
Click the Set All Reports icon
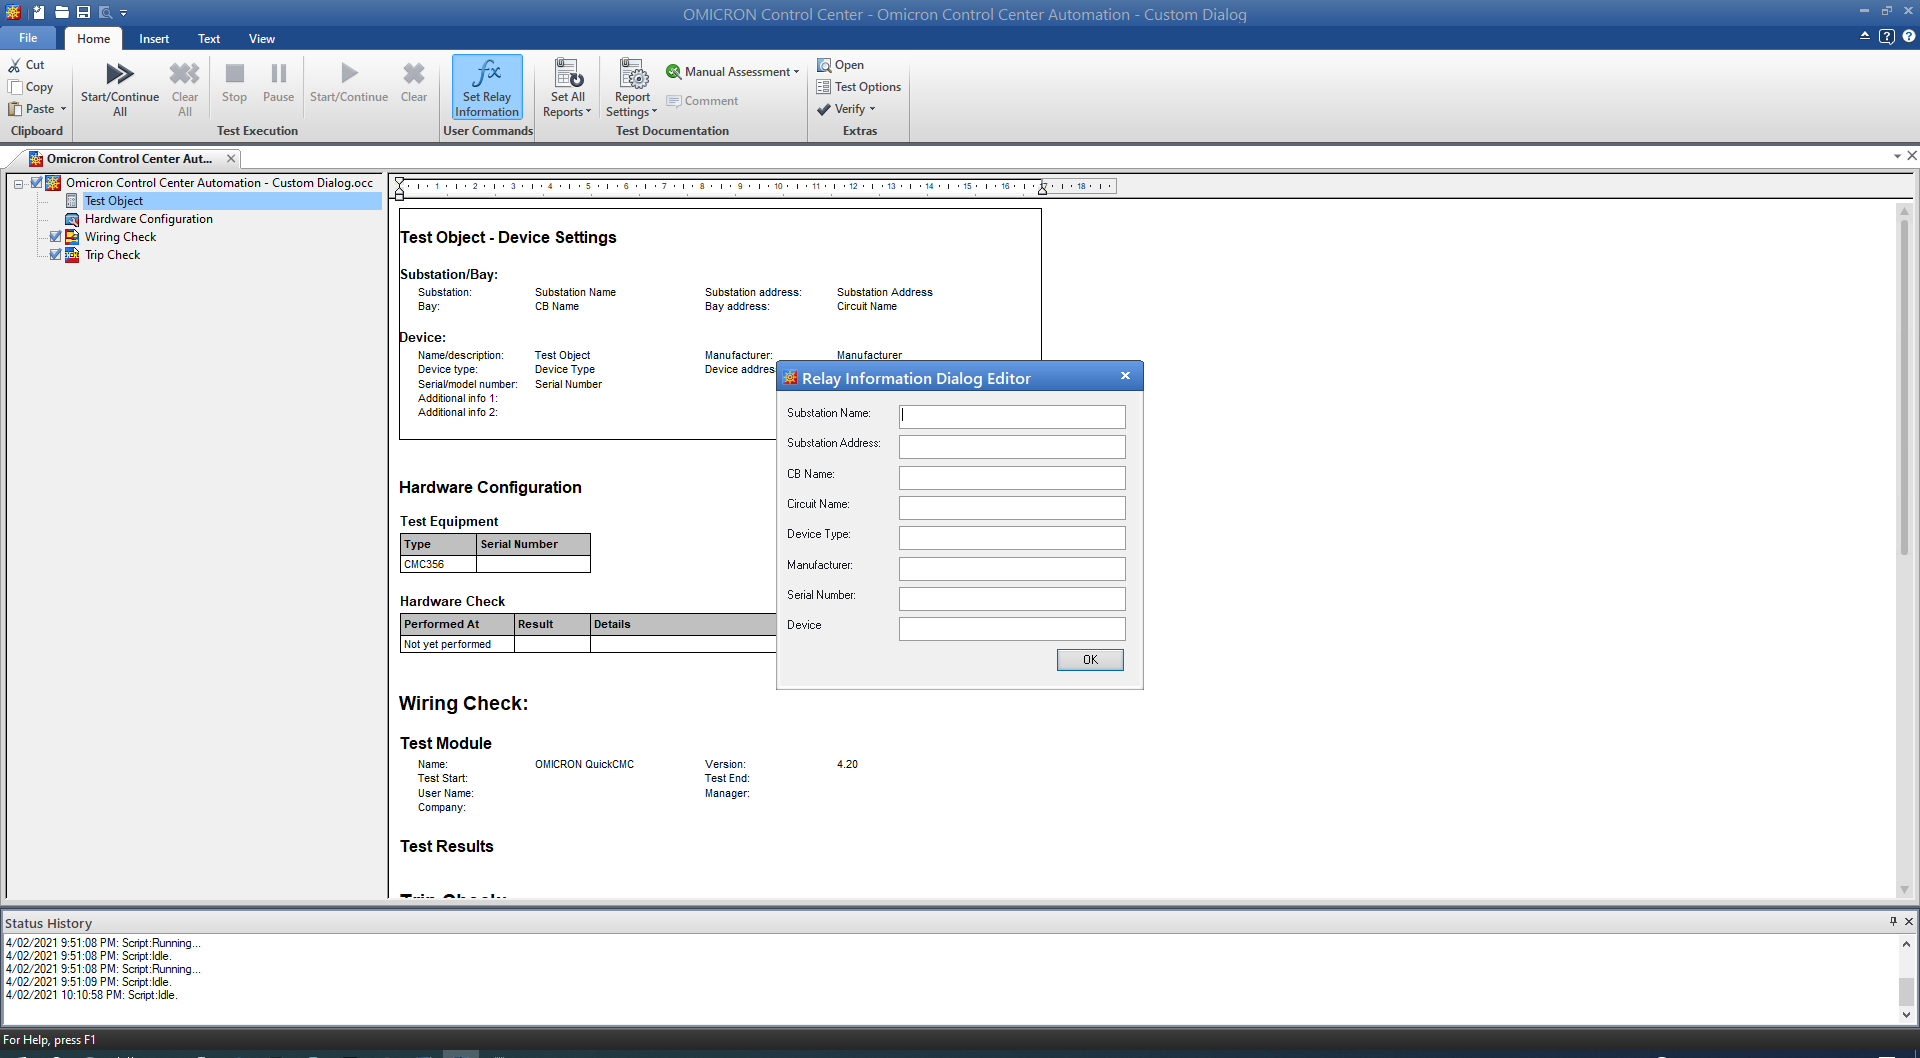(x=569, y=73)
